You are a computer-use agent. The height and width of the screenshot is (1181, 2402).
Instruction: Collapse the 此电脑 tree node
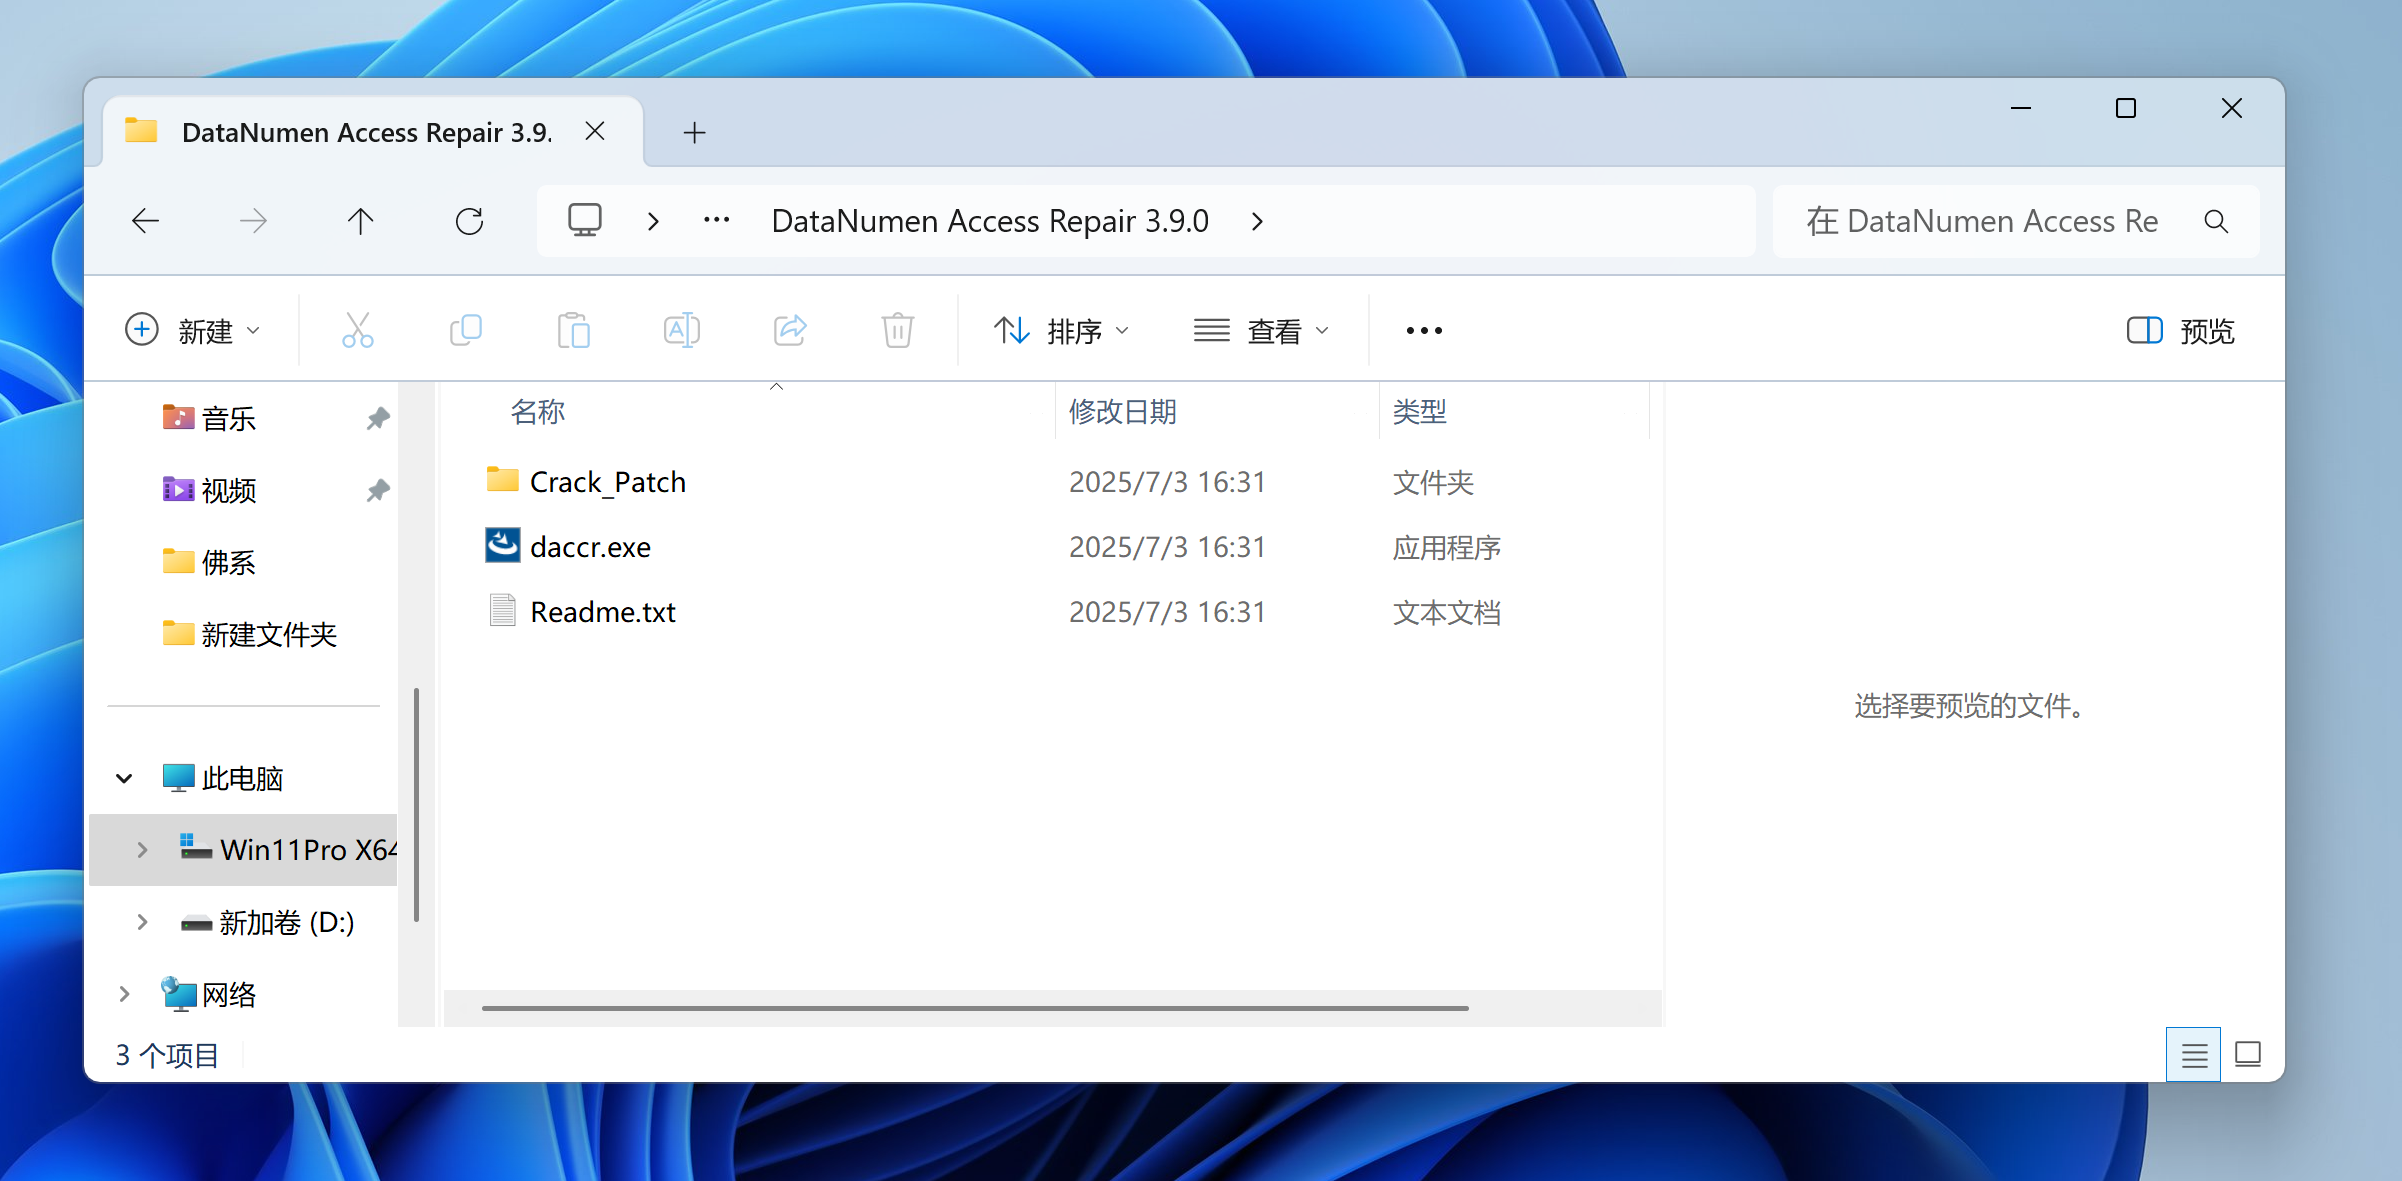[124, 778]
